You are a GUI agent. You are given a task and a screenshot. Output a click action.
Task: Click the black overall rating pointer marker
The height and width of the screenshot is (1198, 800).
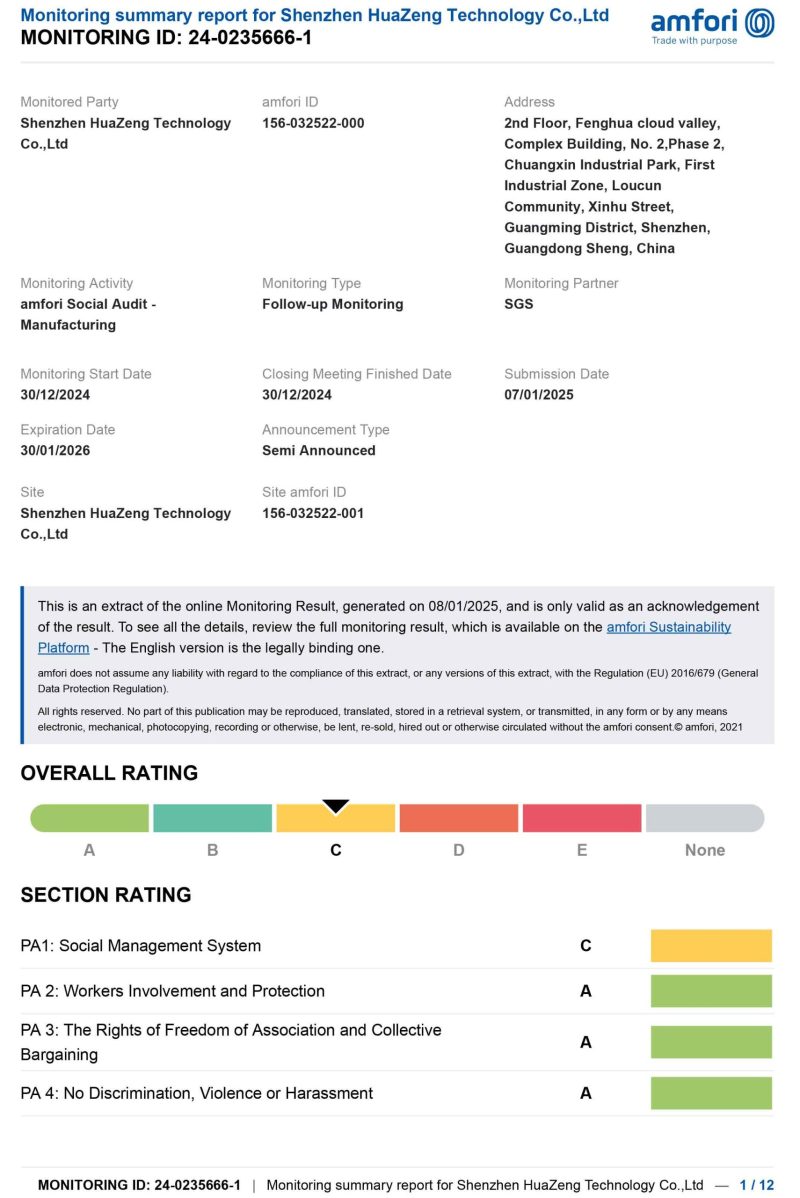(x=335, y=806)
